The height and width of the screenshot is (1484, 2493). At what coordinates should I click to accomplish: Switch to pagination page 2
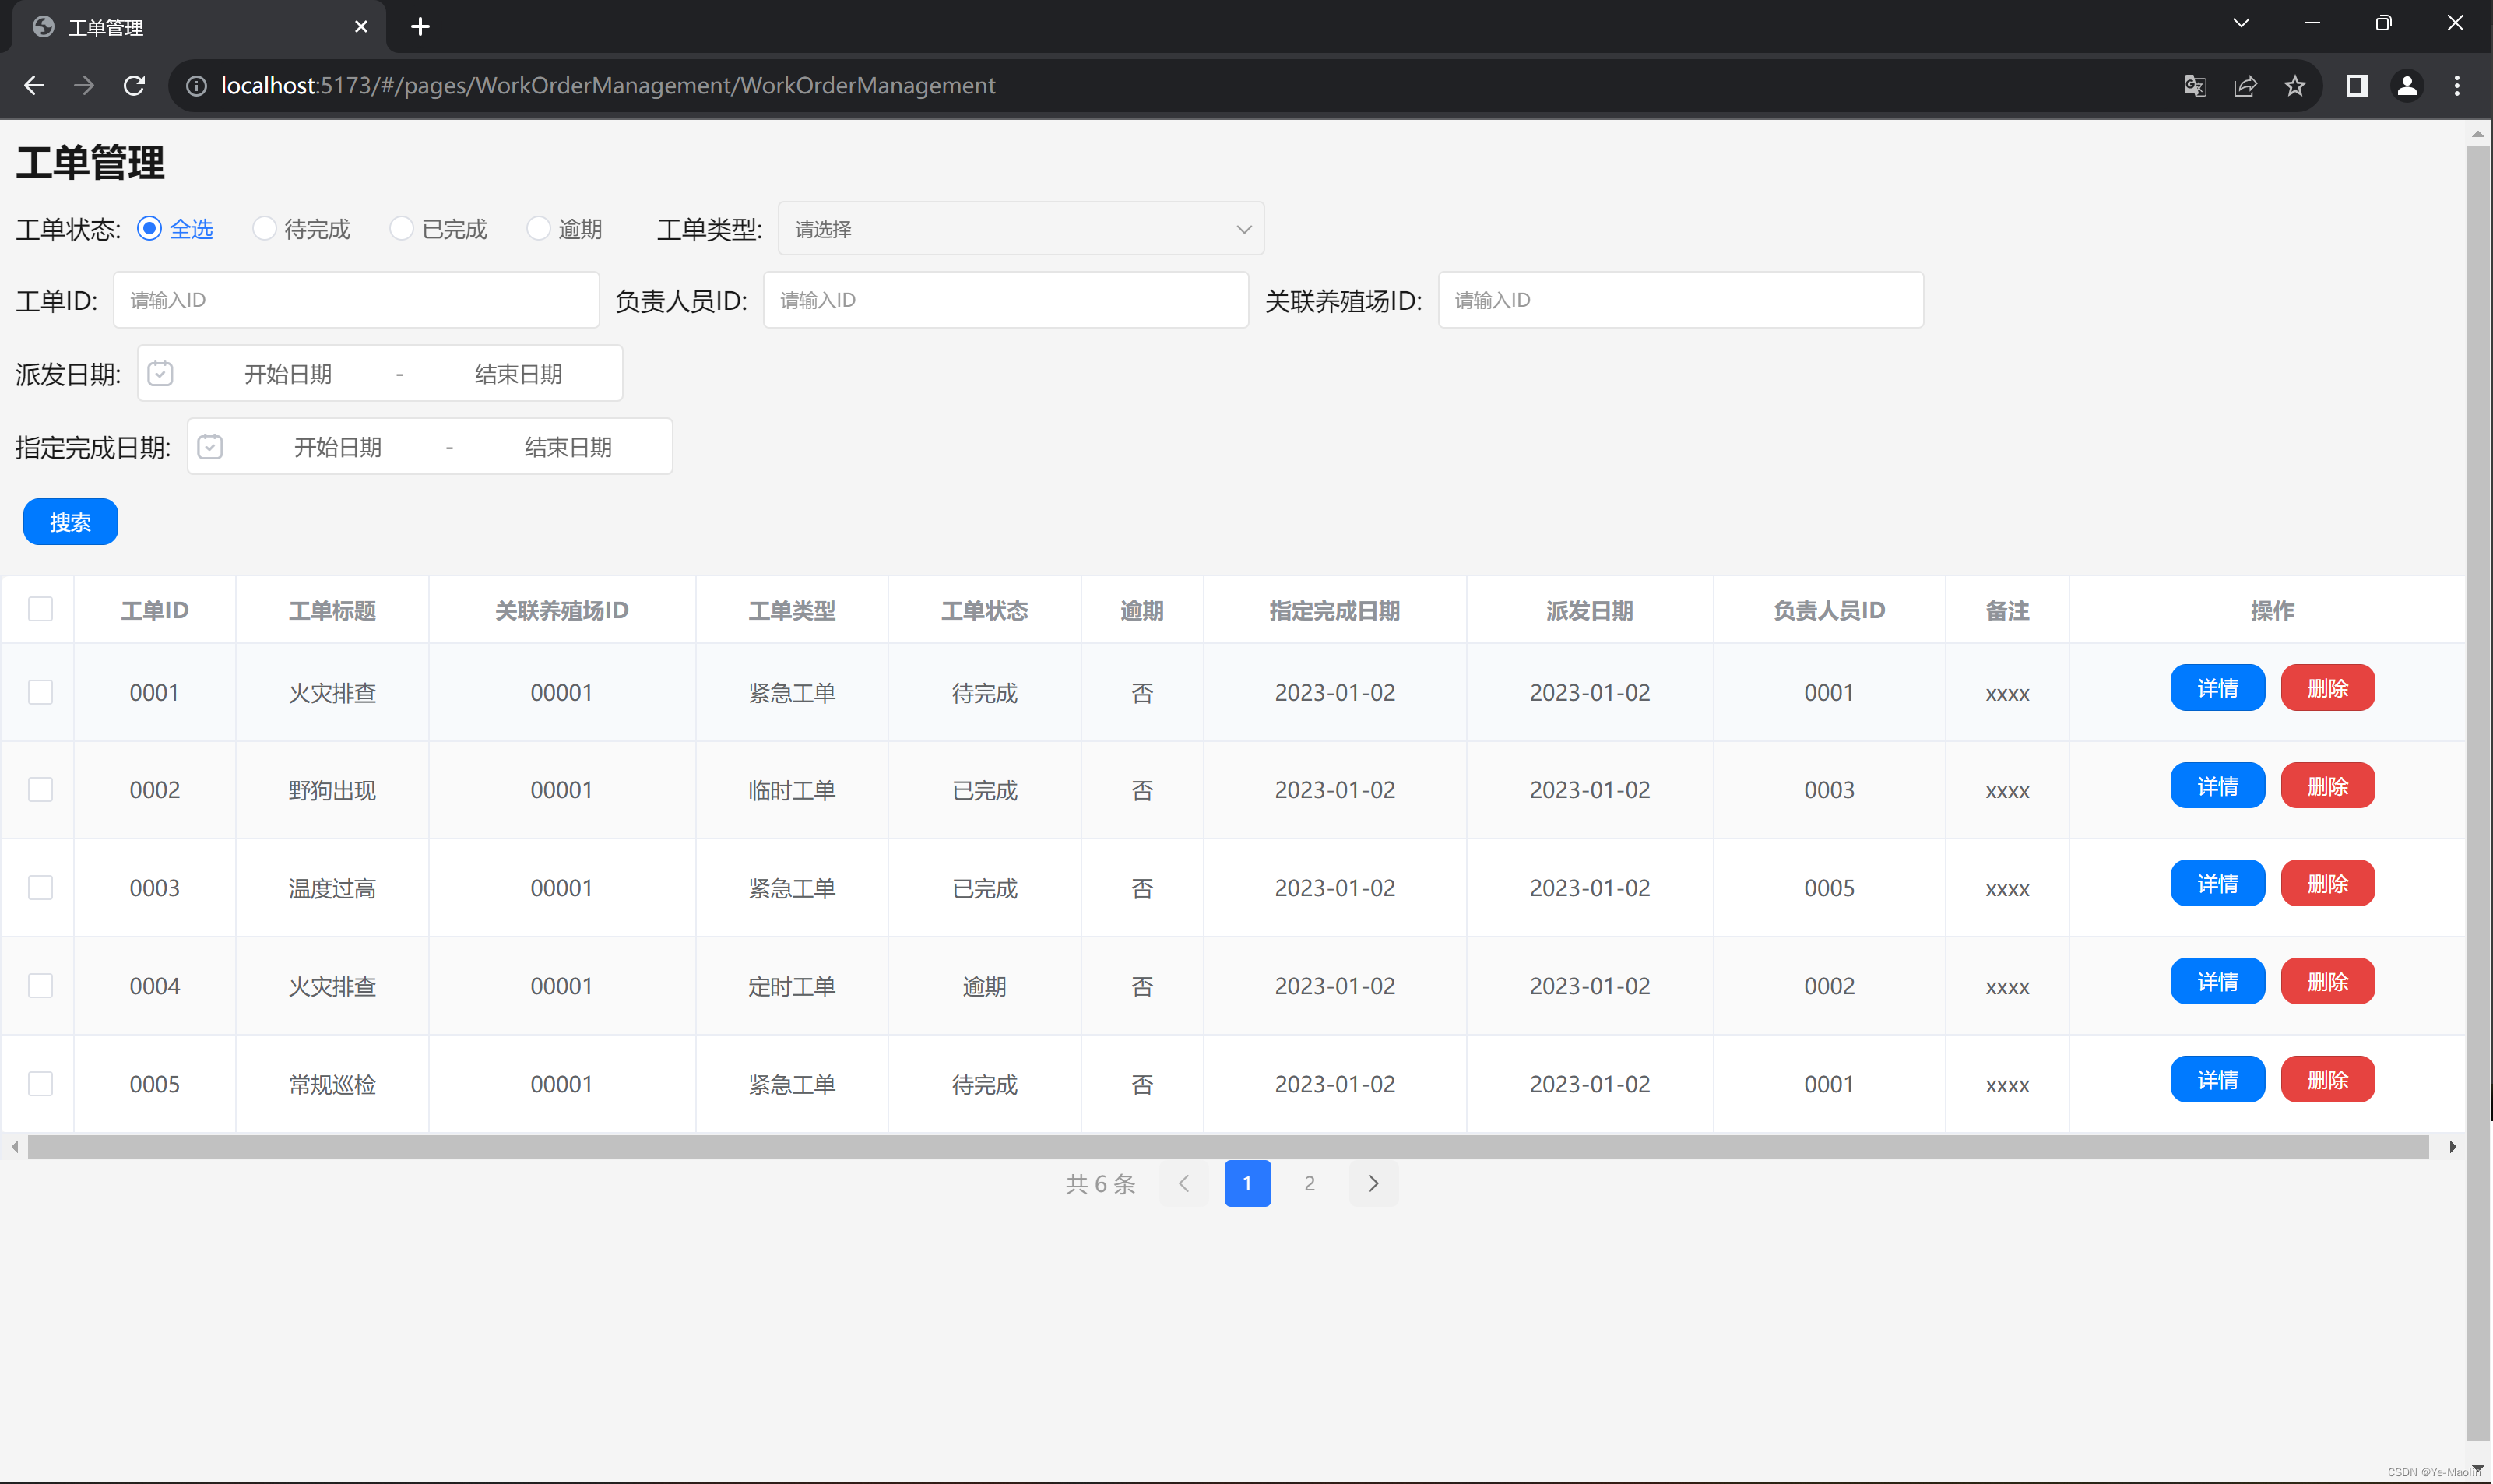[x=1309, y=1184]
